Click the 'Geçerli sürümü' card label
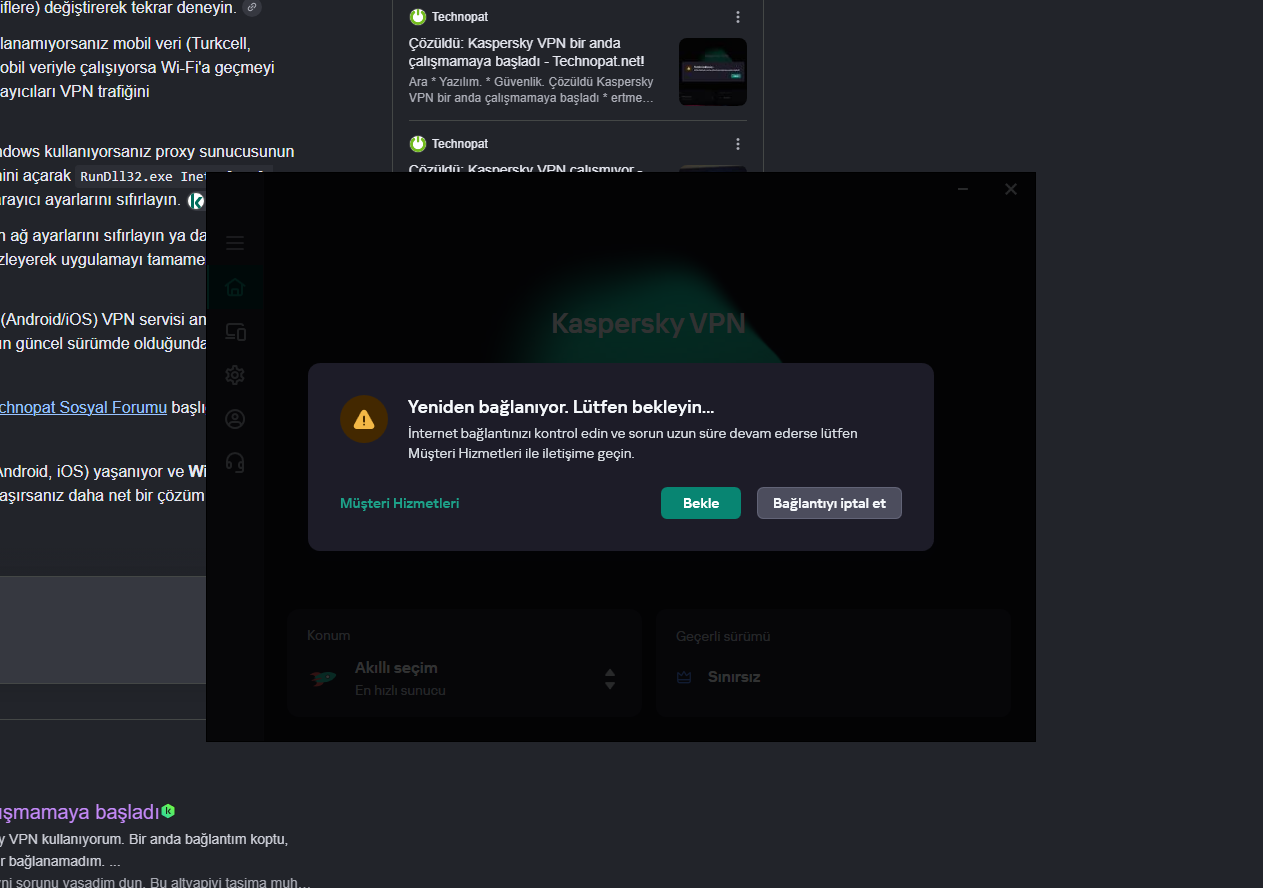The image size is (1263, 888). (723, 636)
